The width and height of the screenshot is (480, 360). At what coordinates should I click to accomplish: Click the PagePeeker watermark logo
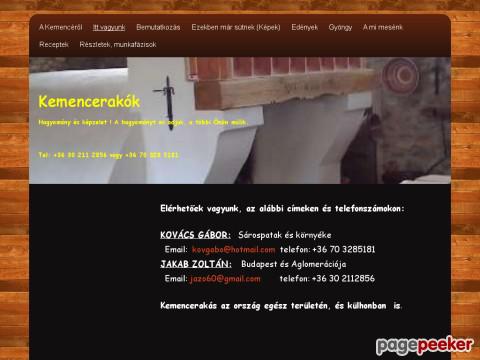tap(425, 346)
